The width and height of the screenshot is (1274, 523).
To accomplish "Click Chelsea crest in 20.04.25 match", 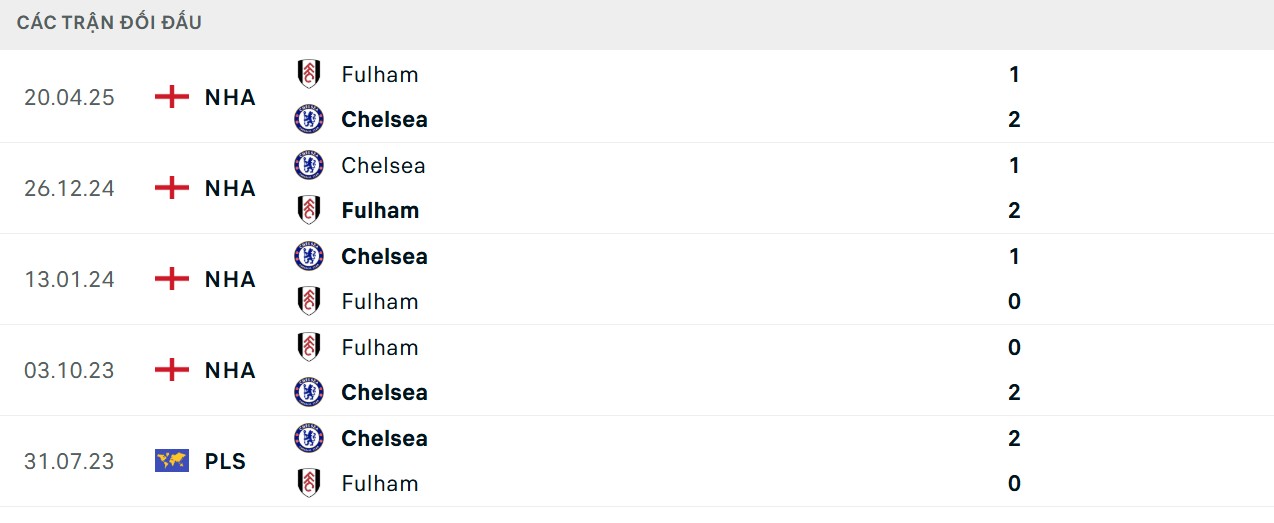I will (x=309, y=119).
